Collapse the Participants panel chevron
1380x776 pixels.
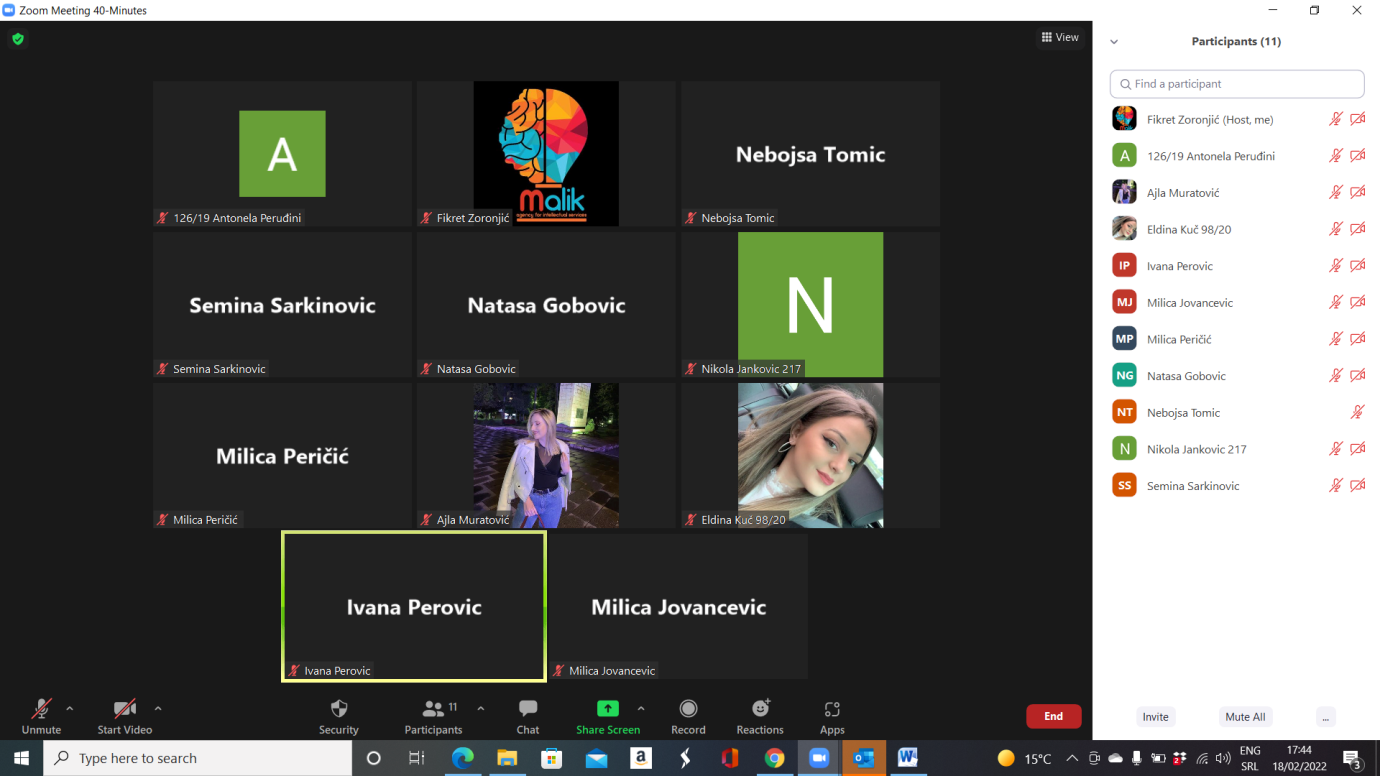(x=1114, y=42)
